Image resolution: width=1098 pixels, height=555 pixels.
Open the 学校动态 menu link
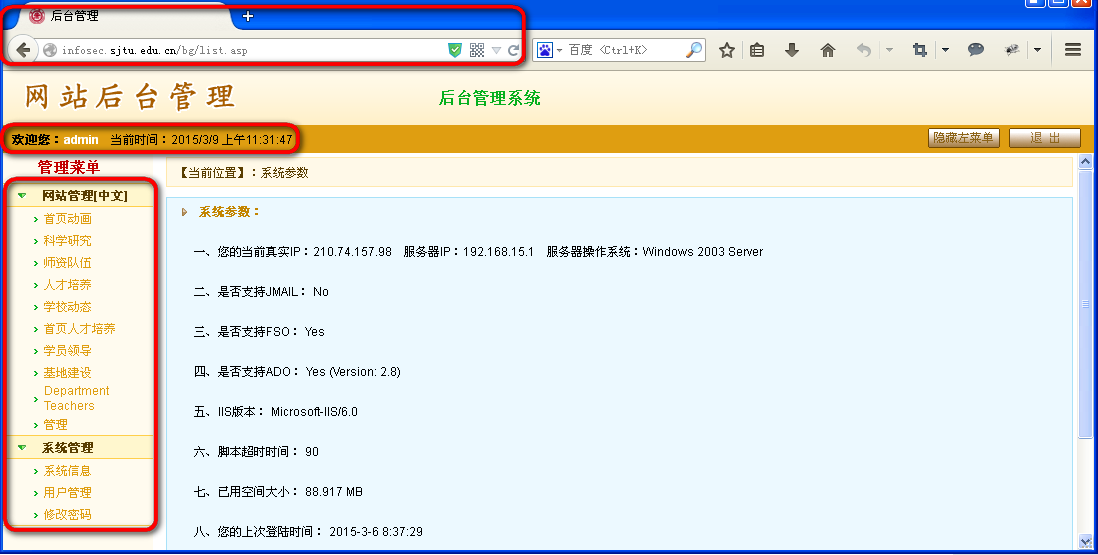pyautogui.click(x=67, y=307)
